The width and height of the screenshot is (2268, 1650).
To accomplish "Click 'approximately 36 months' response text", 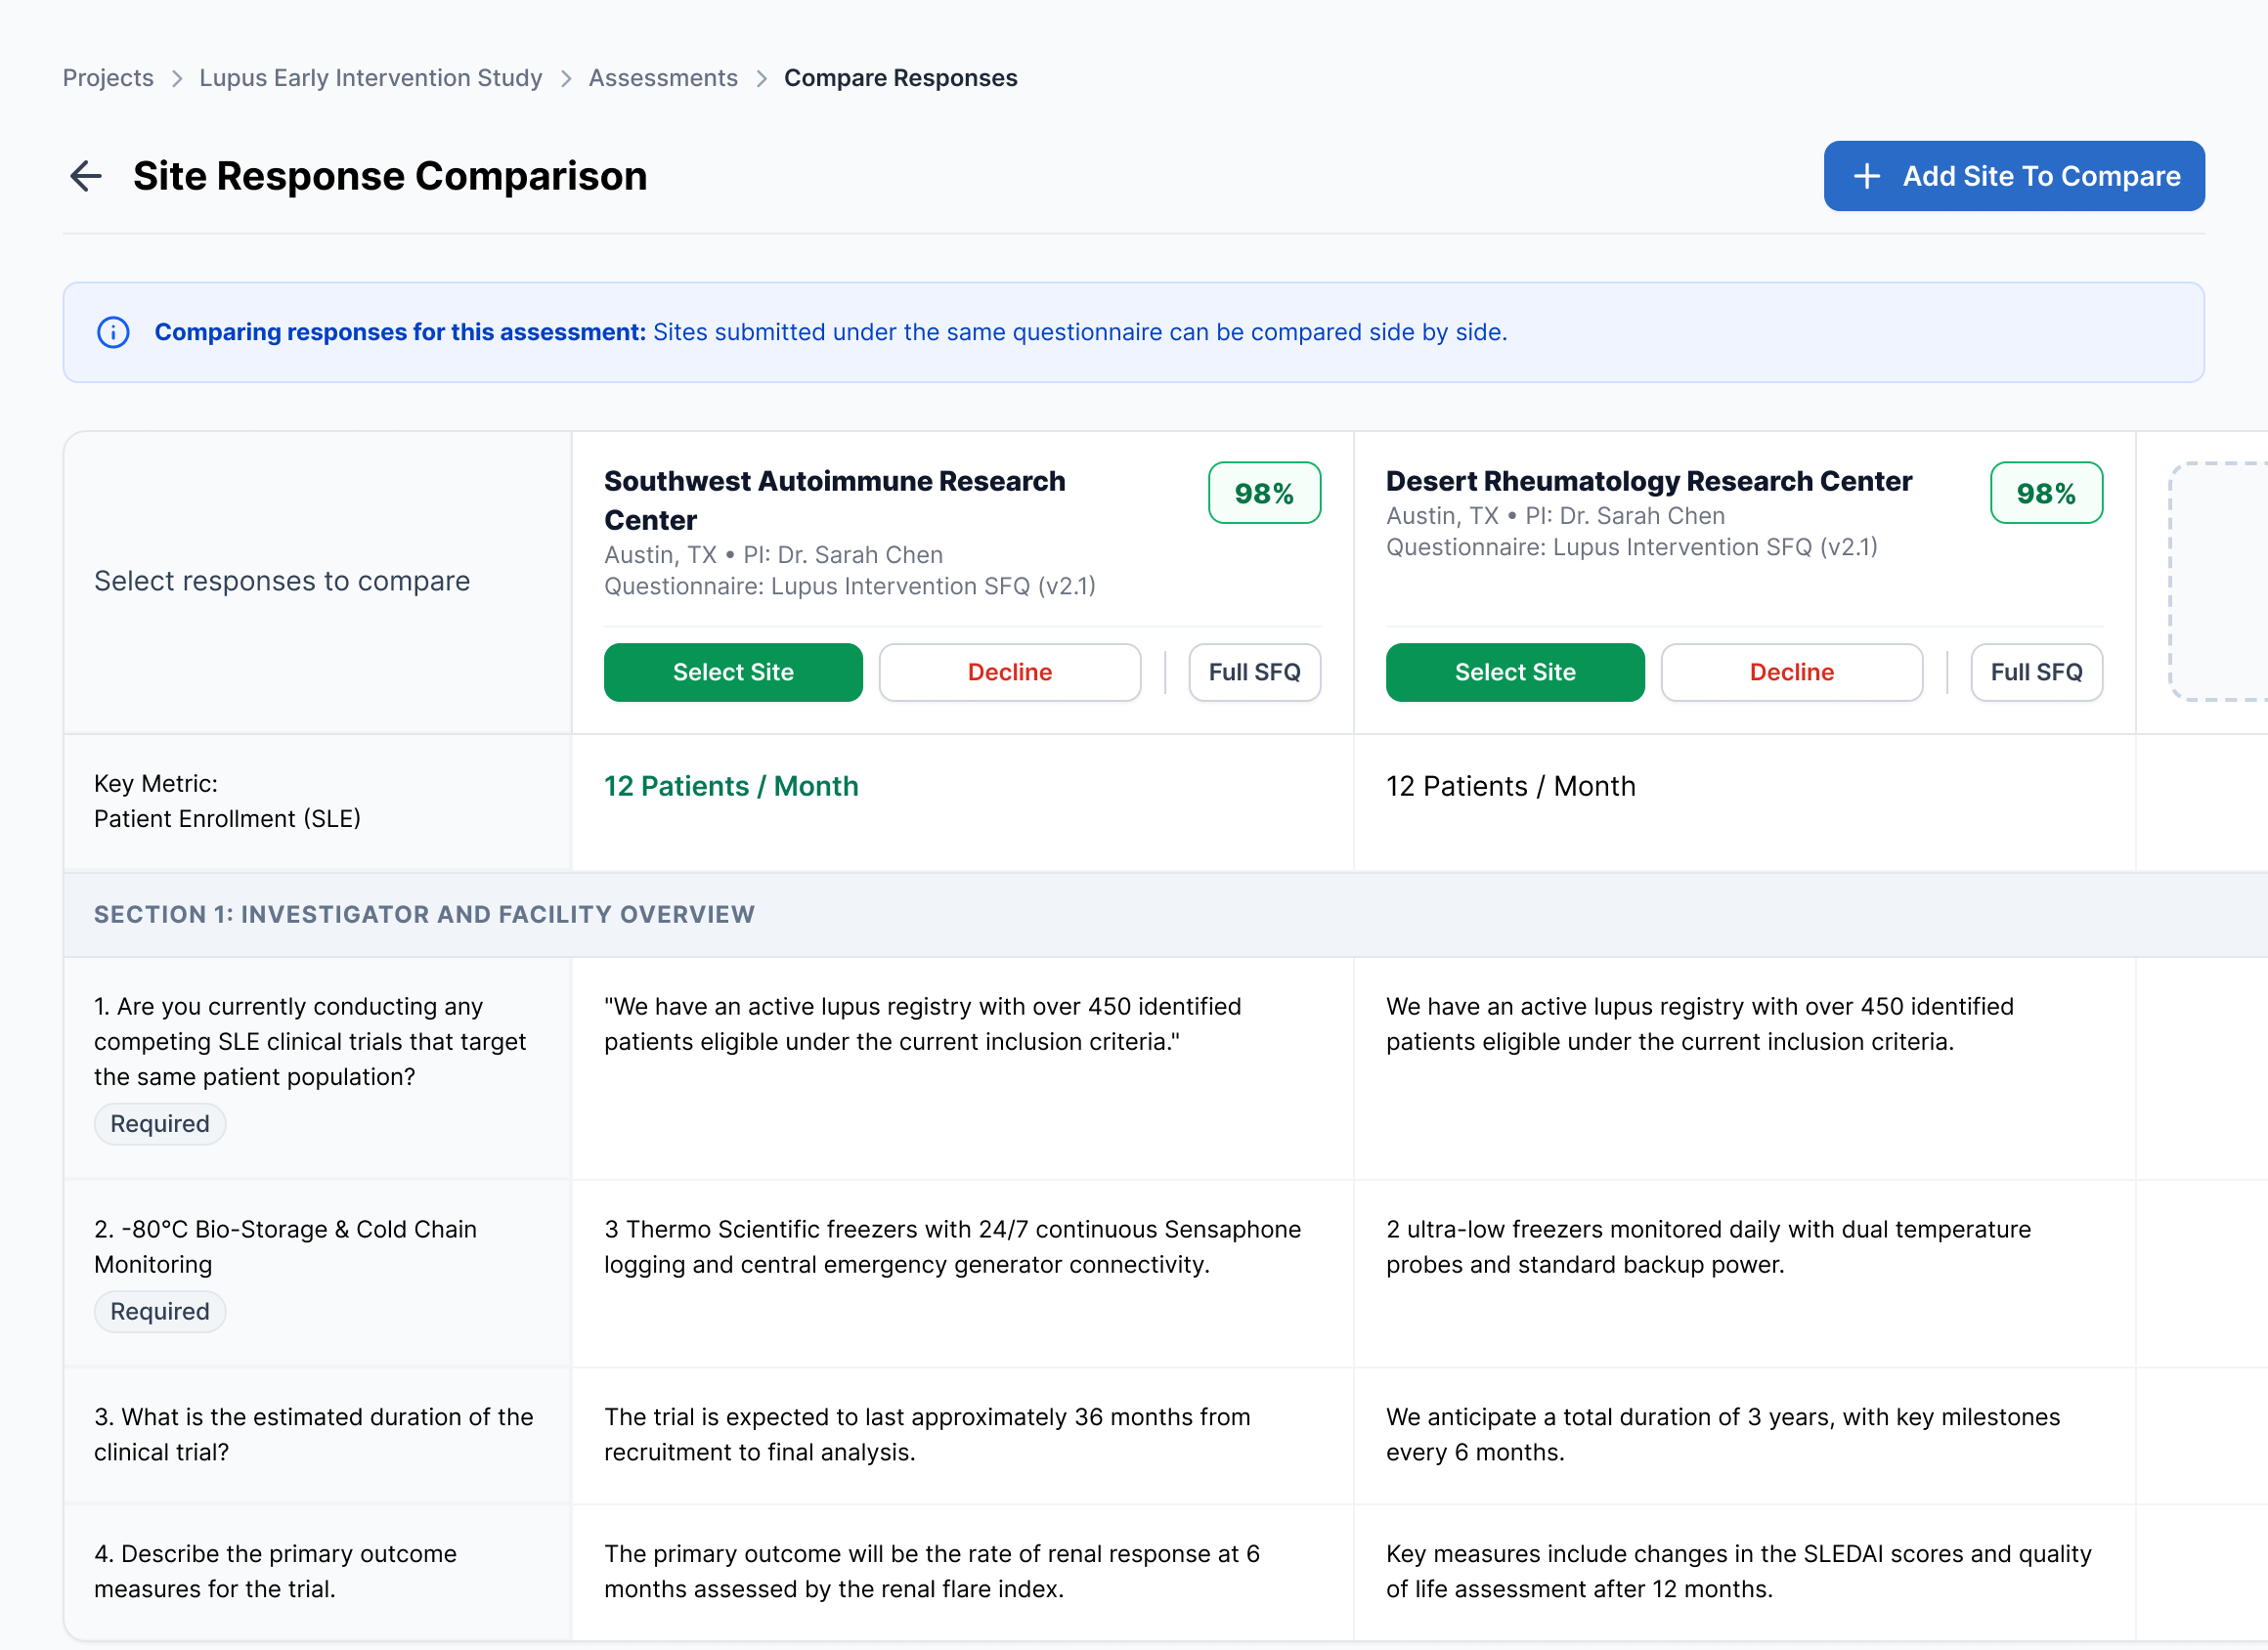I will coord(927,1434).
